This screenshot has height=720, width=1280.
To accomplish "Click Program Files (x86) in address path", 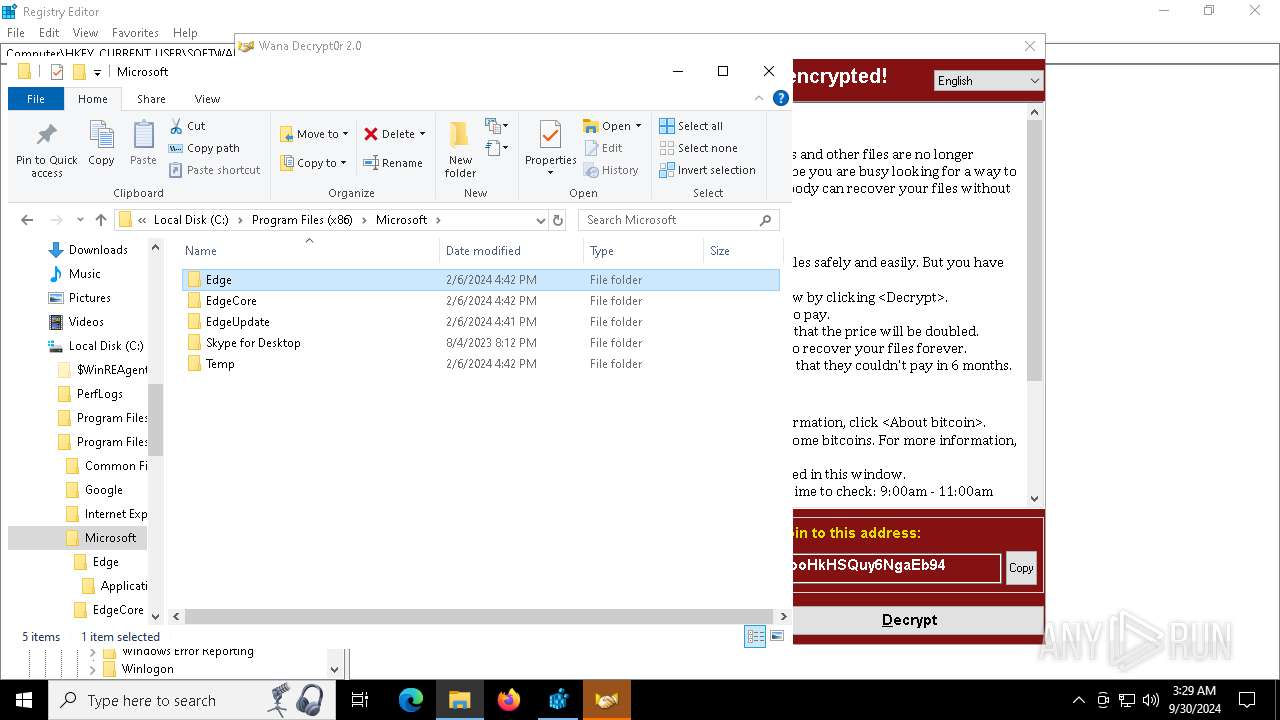I will [302, 220].
